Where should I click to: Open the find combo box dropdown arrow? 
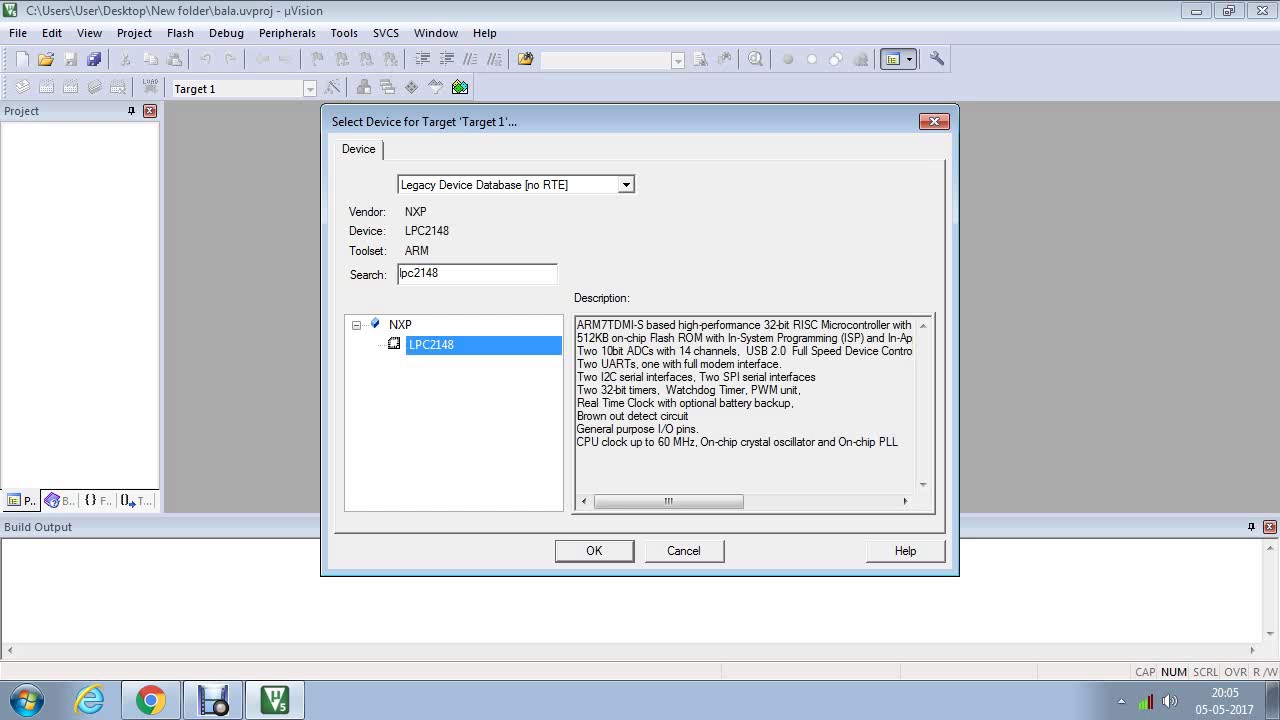pos(678,60)
